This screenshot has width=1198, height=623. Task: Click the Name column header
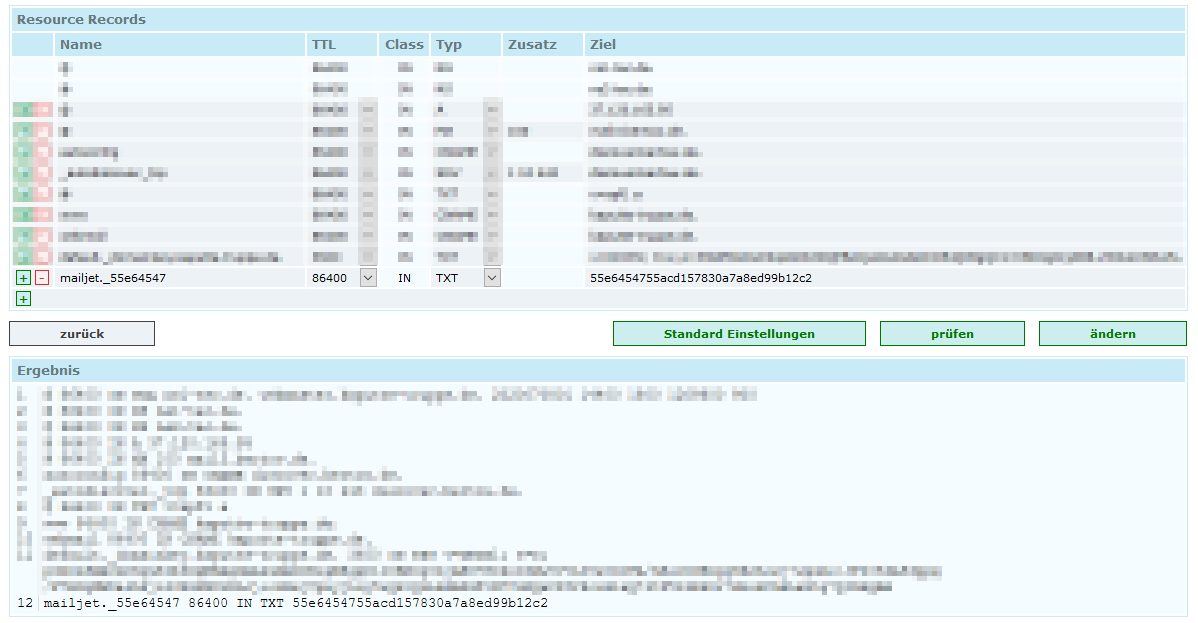click(x=81, y=45)
